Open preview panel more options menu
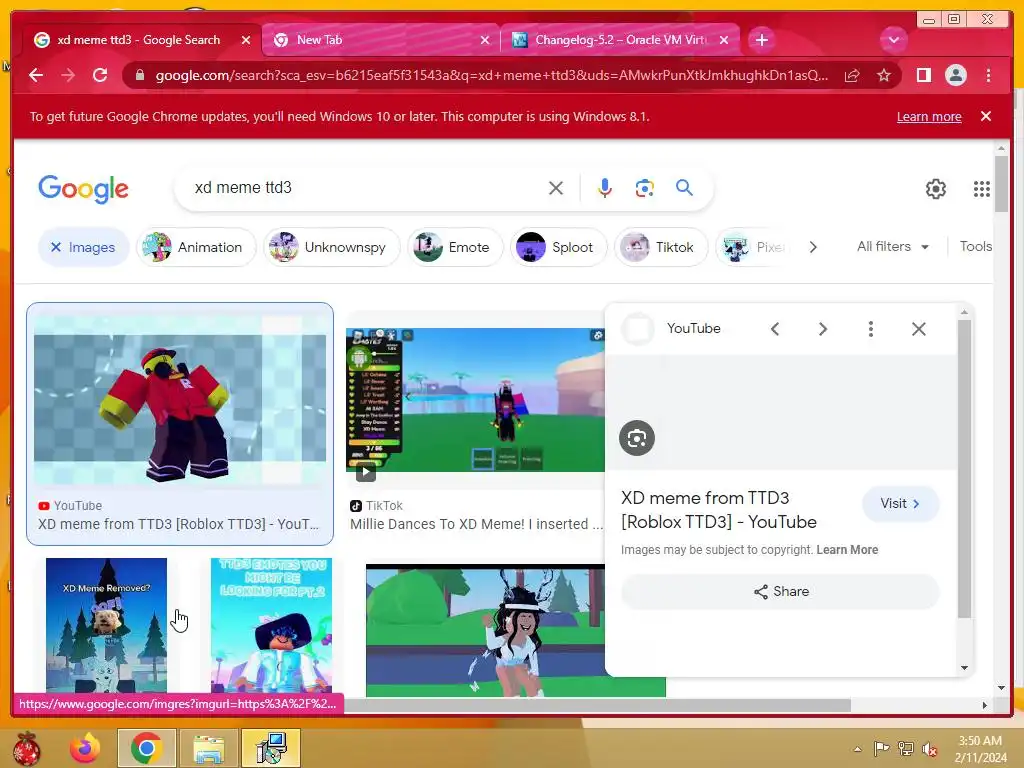This screenshot has height=768, width=1024. (x=871, y=329)
